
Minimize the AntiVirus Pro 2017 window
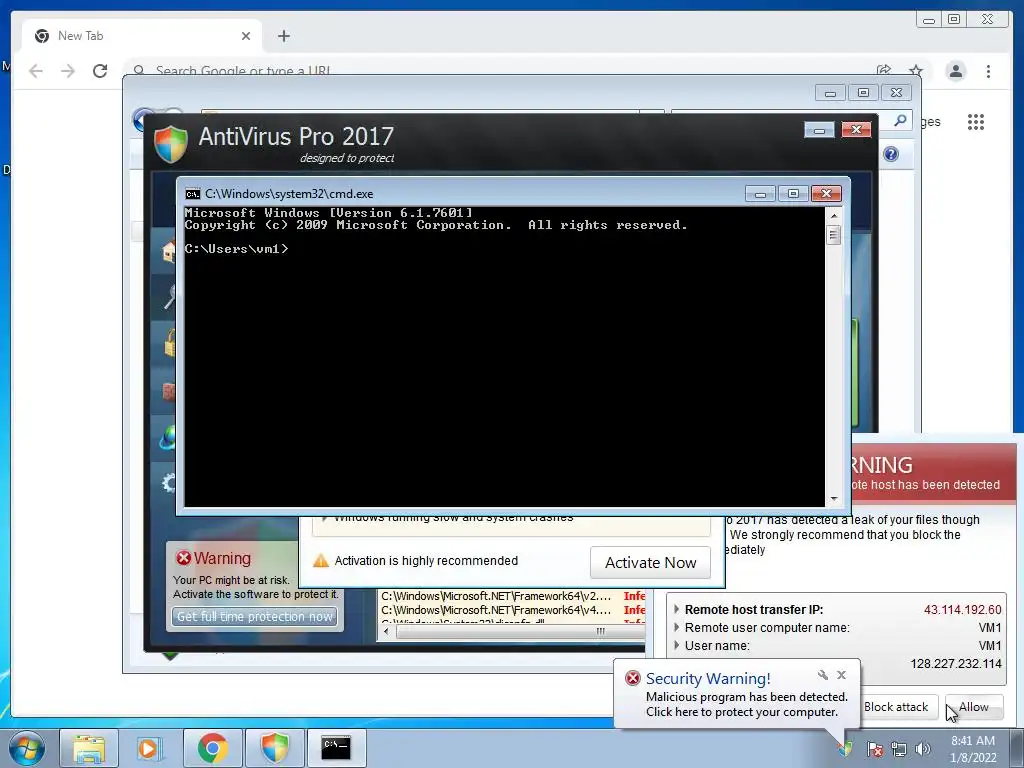pos(819,130)
